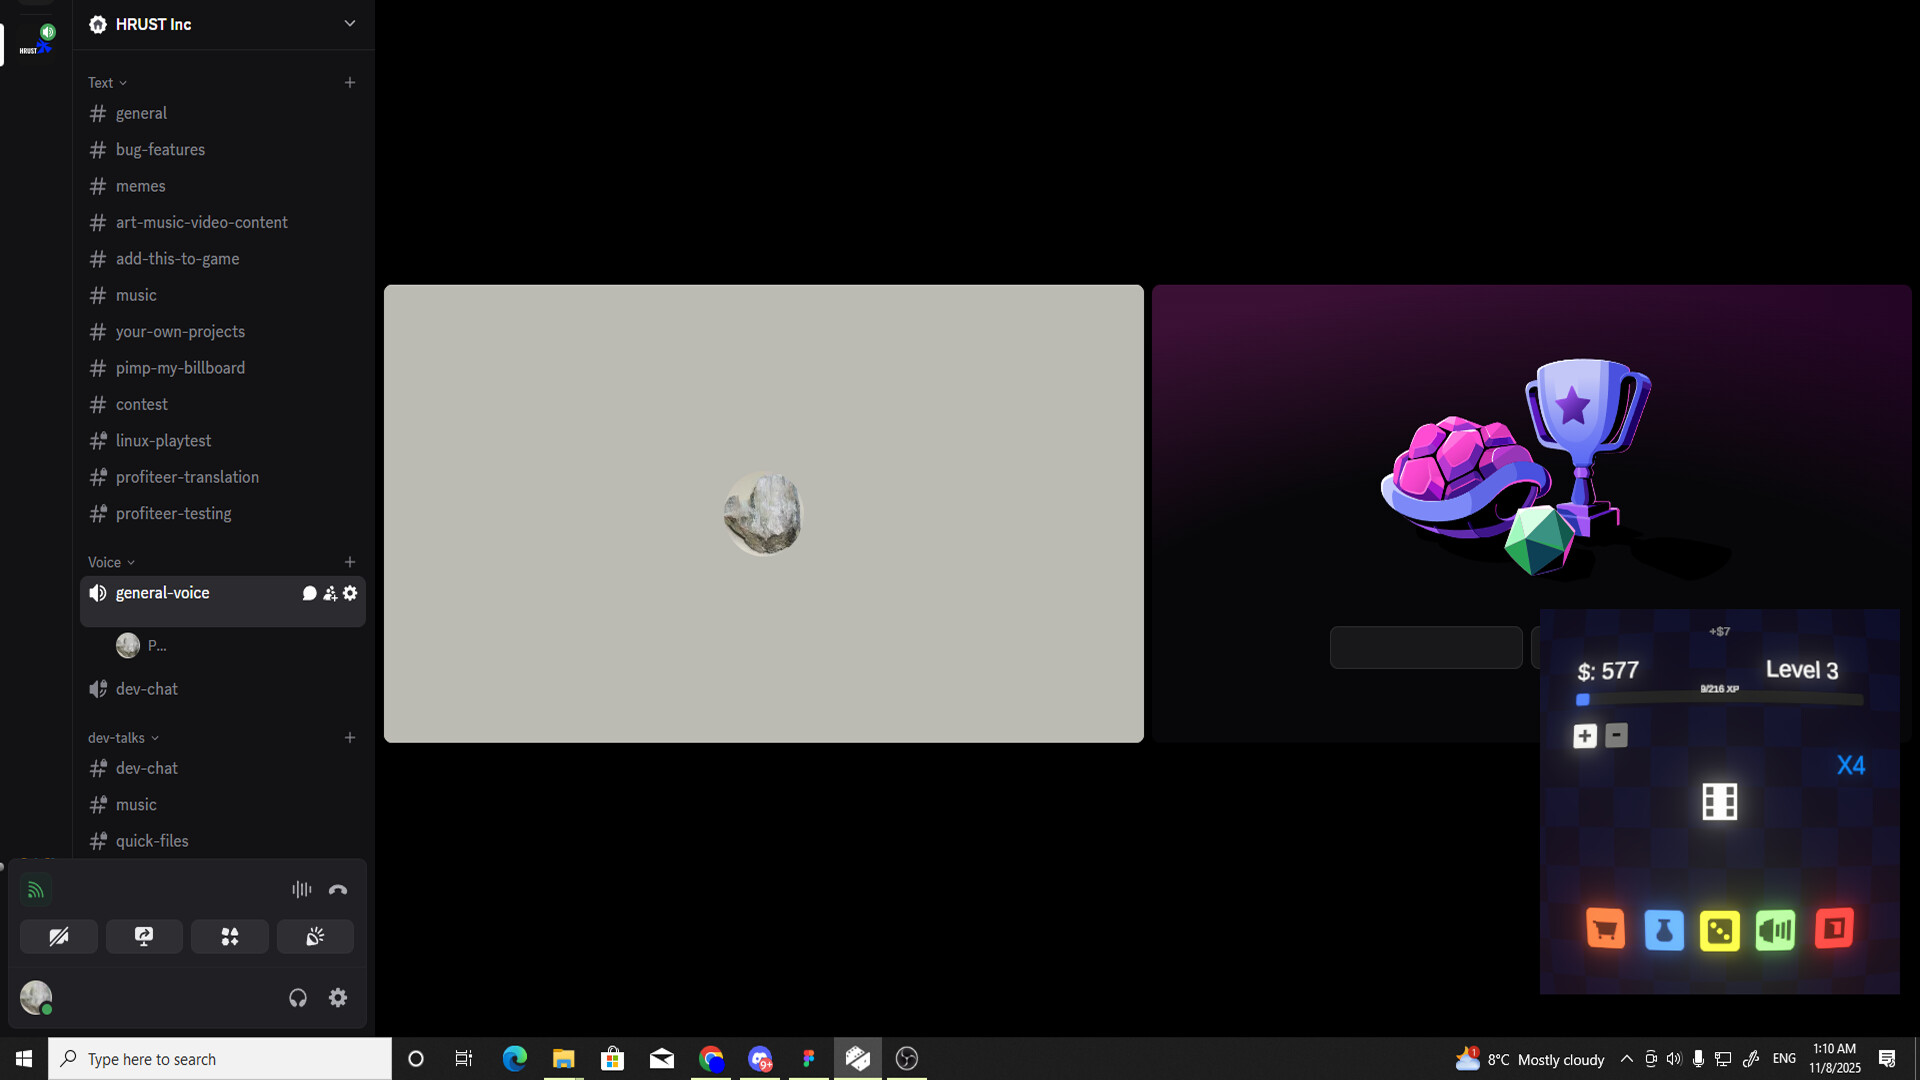This screenshot has width=1920, height=1080.
Task: Switch to the profiteer-testing channel
Action: pos(173,513)
